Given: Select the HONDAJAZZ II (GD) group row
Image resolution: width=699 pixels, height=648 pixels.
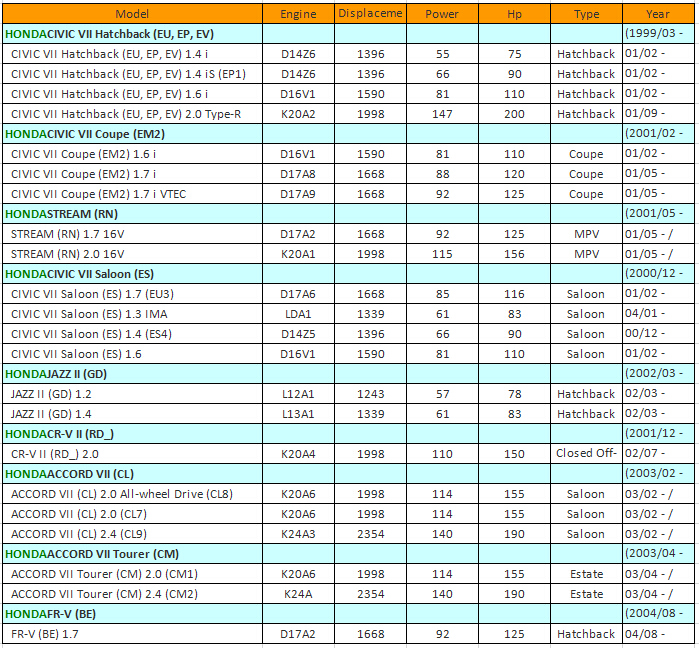Looking at the screenshot, I should (348, 374).
